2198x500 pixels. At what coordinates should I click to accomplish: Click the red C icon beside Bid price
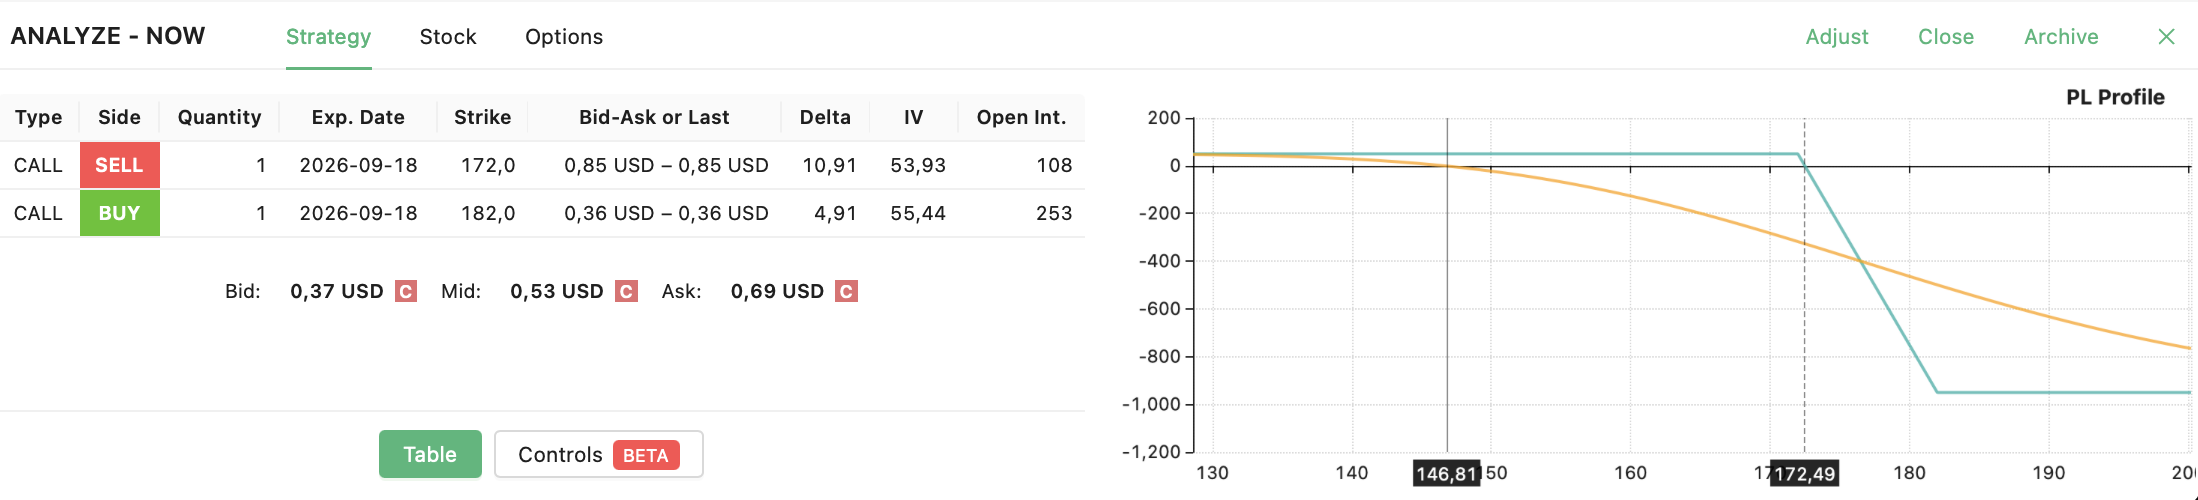406,291
